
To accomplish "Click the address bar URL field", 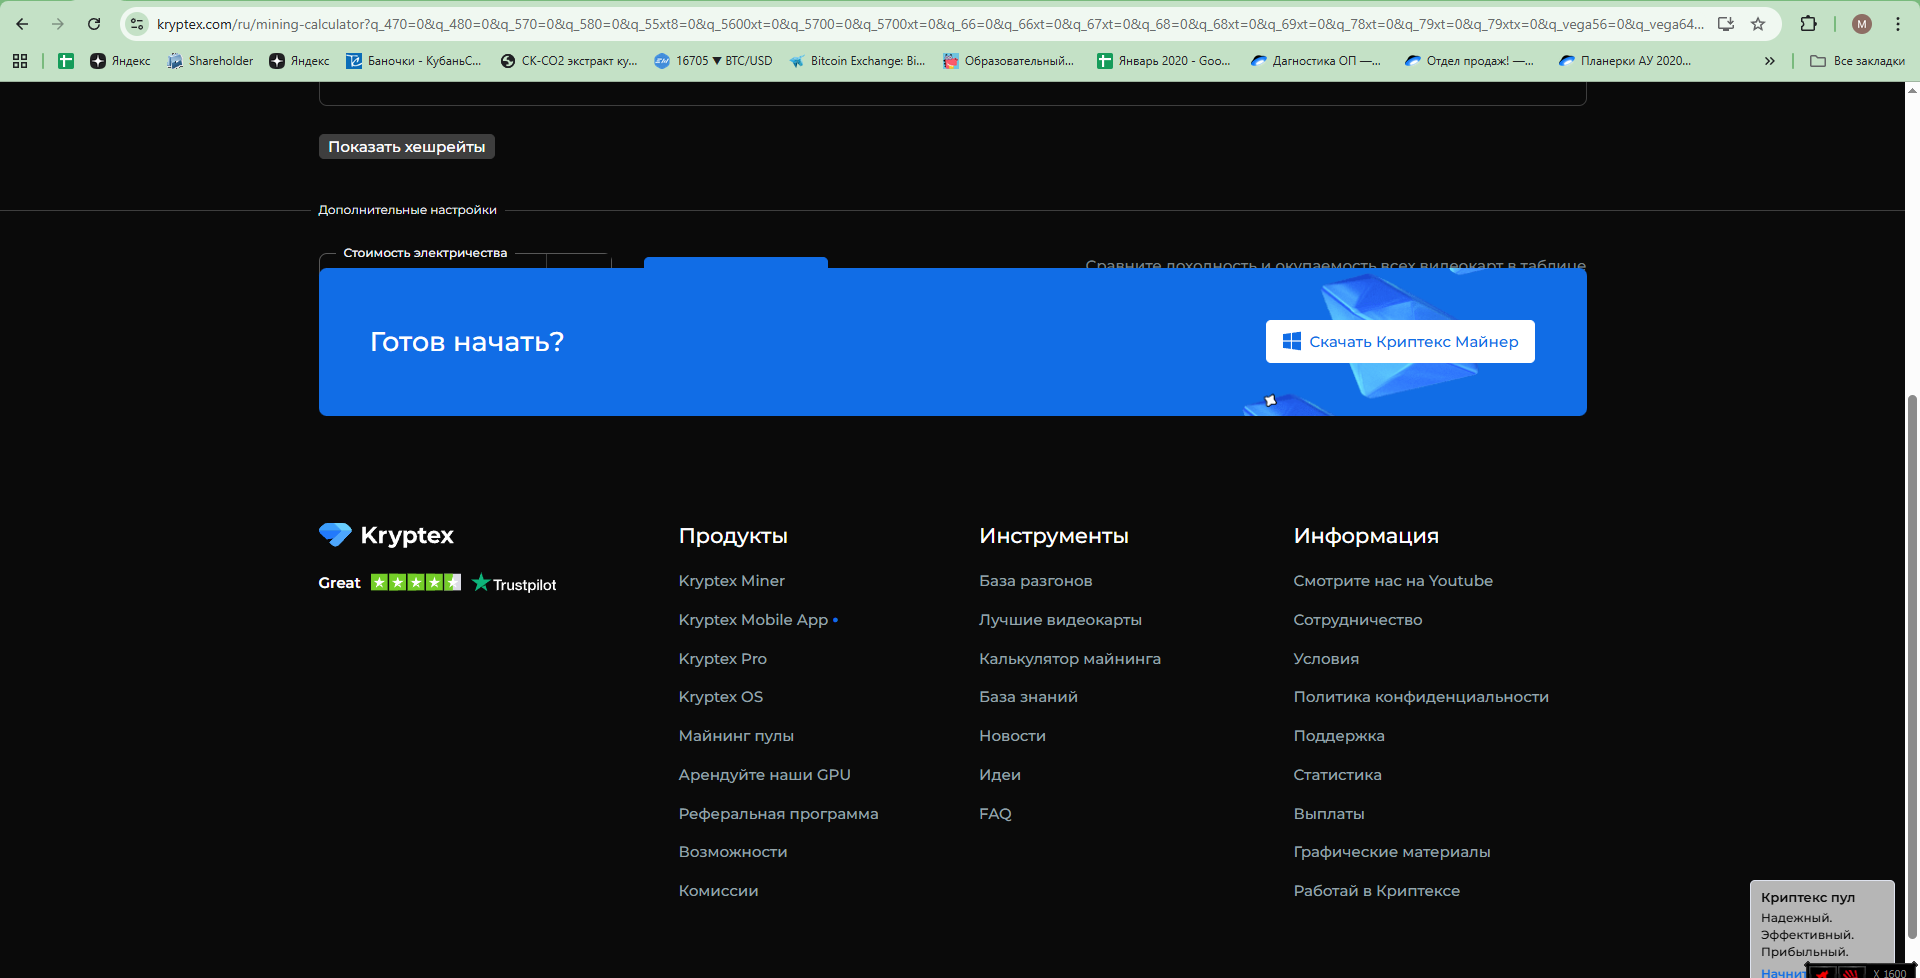I will [x=930, y=24].
